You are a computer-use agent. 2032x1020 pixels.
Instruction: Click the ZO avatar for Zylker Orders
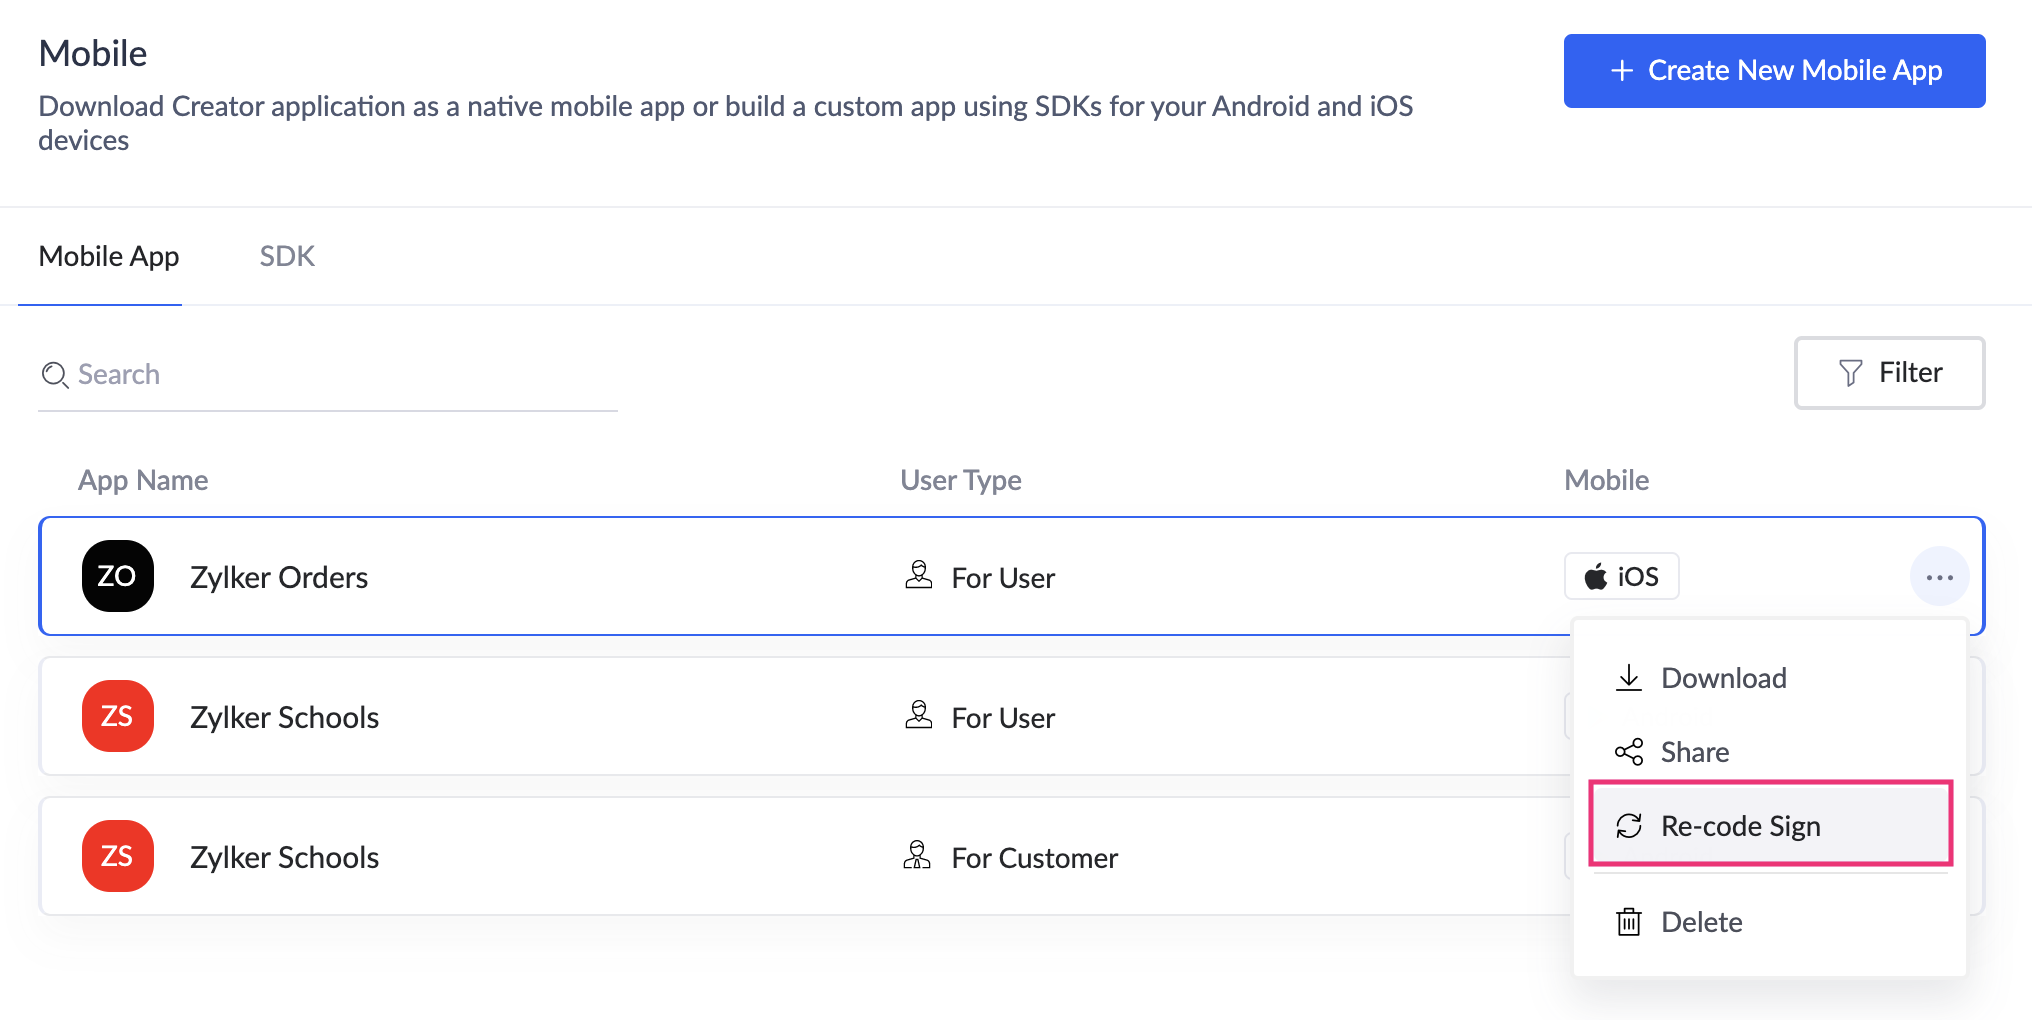117,576
